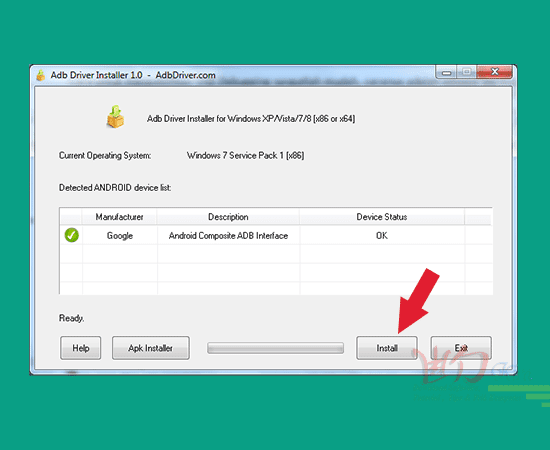Click the window title AdbDriver.com text
550x450 pixels.
186,75
